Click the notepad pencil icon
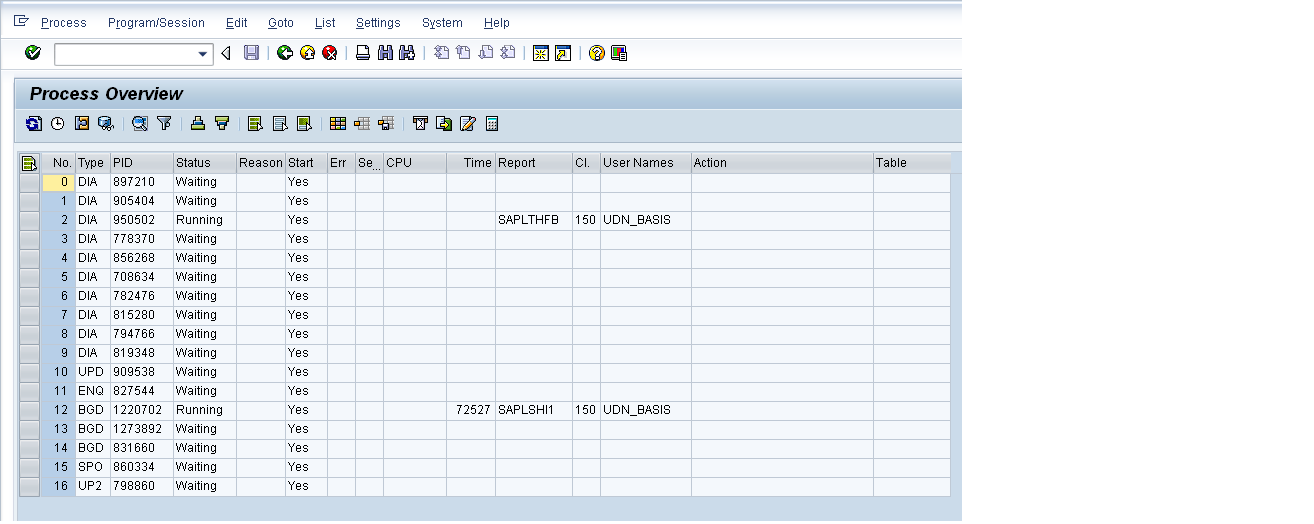This screenshot has height=524, width=1314. pyautogui.click(x=467, y=124)
